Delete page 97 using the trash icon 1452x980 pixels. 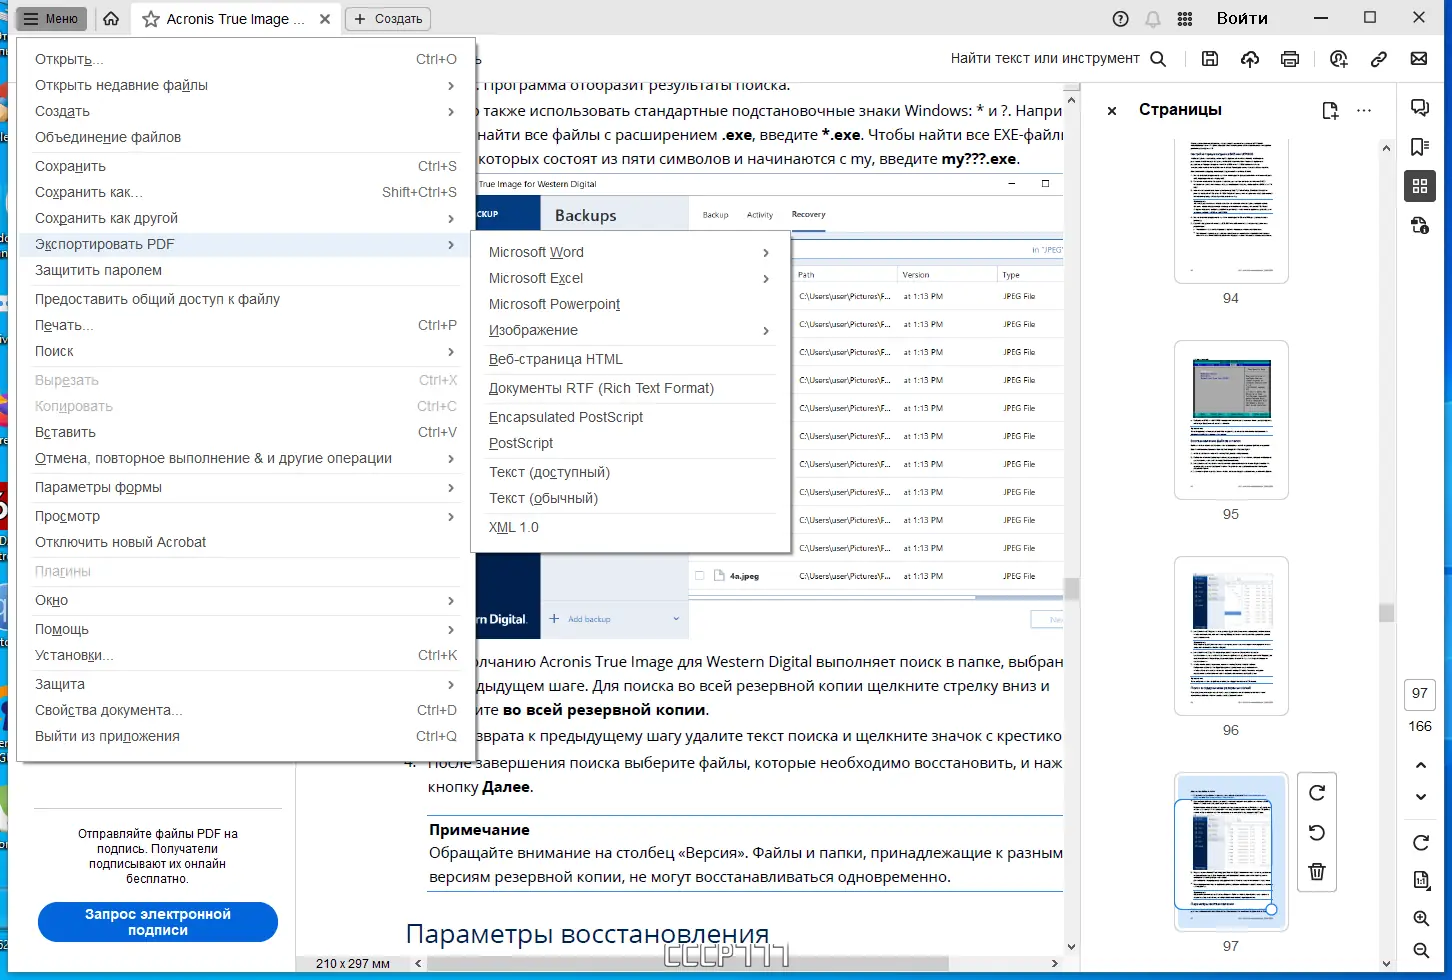(x=1317, y=871)
